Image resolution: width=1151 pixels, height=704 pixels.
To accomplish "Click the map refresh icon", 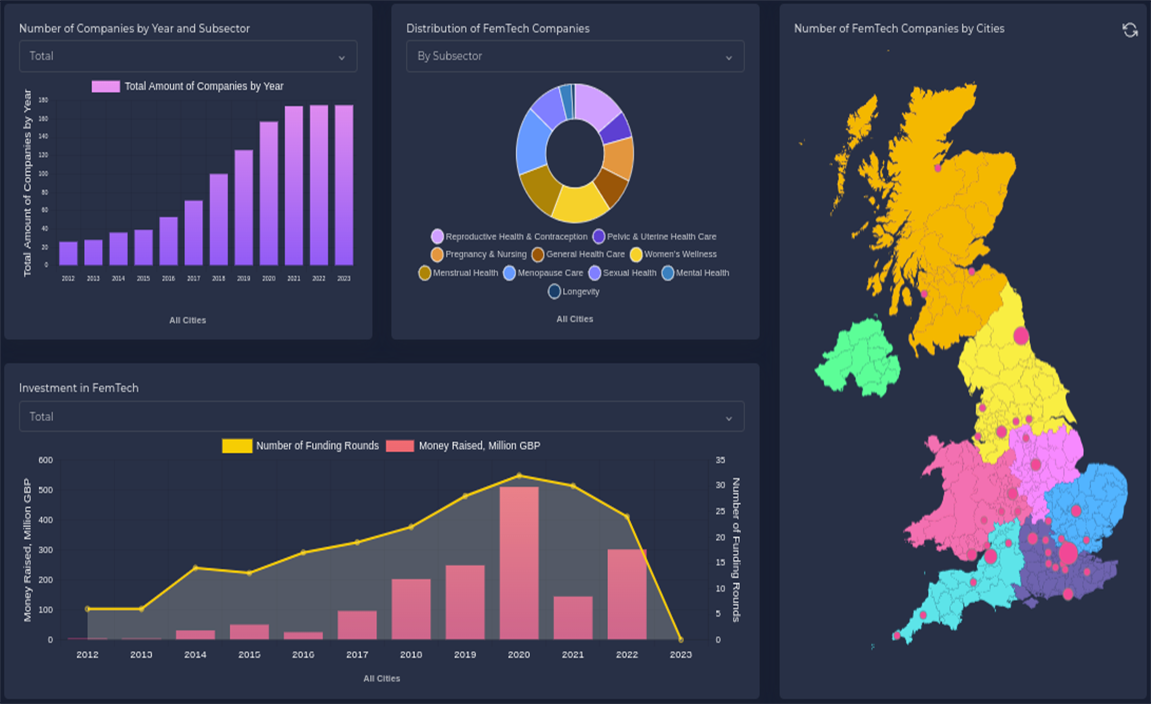I will click(1130, 30).
